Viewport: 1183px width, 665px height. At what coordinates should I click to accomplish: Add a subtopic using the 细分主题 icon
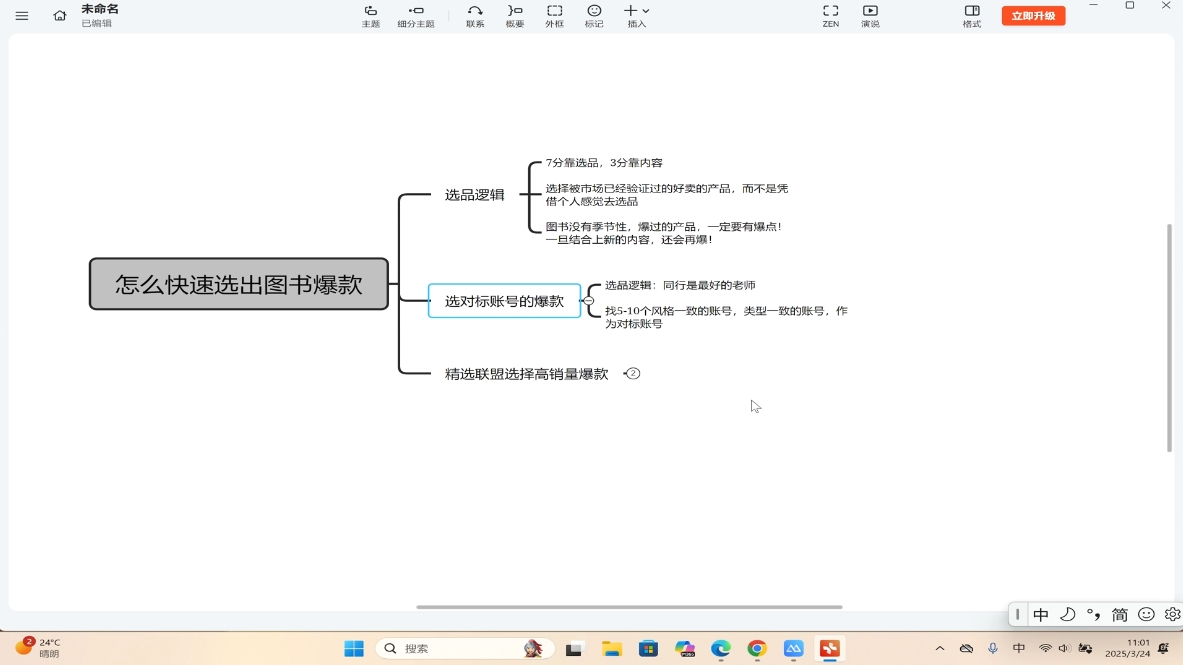click(416, 15)
